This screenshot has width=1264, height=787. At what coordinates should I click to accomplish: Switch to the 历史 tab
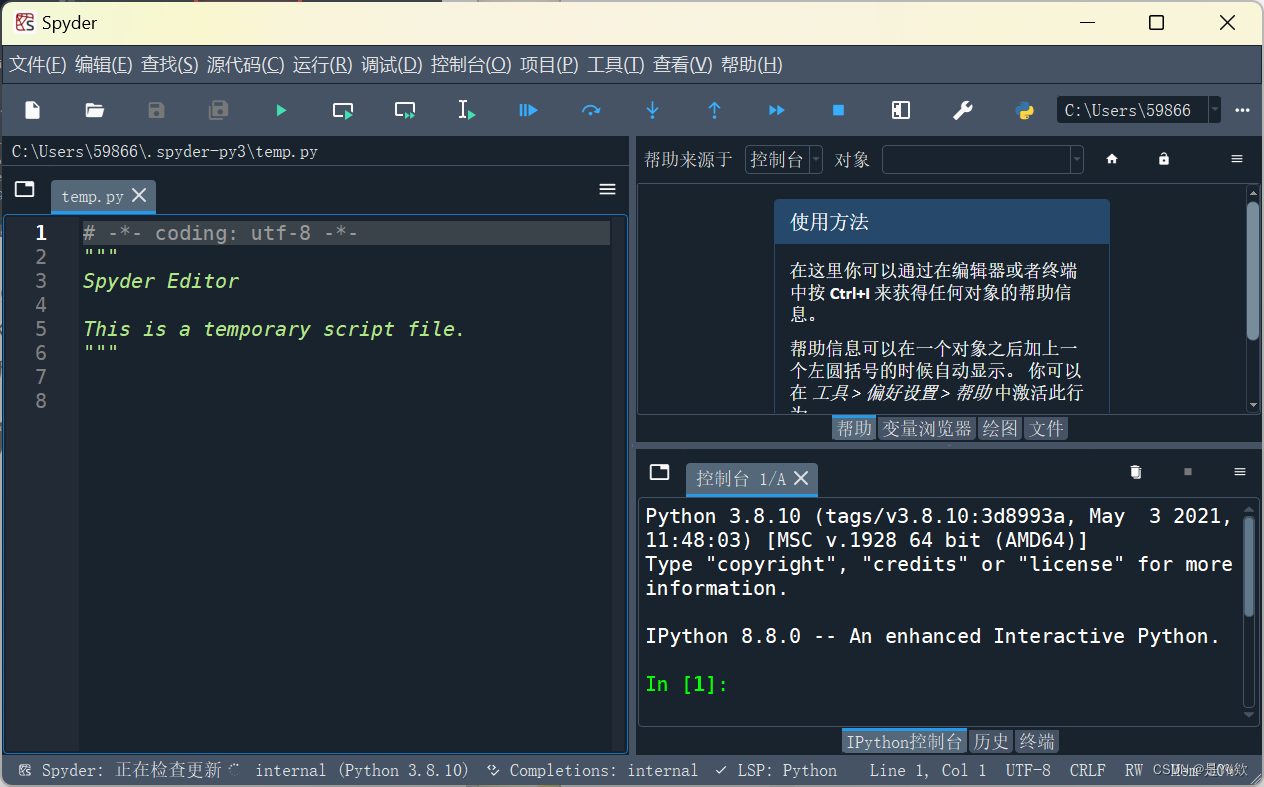[x=992, y=742]
